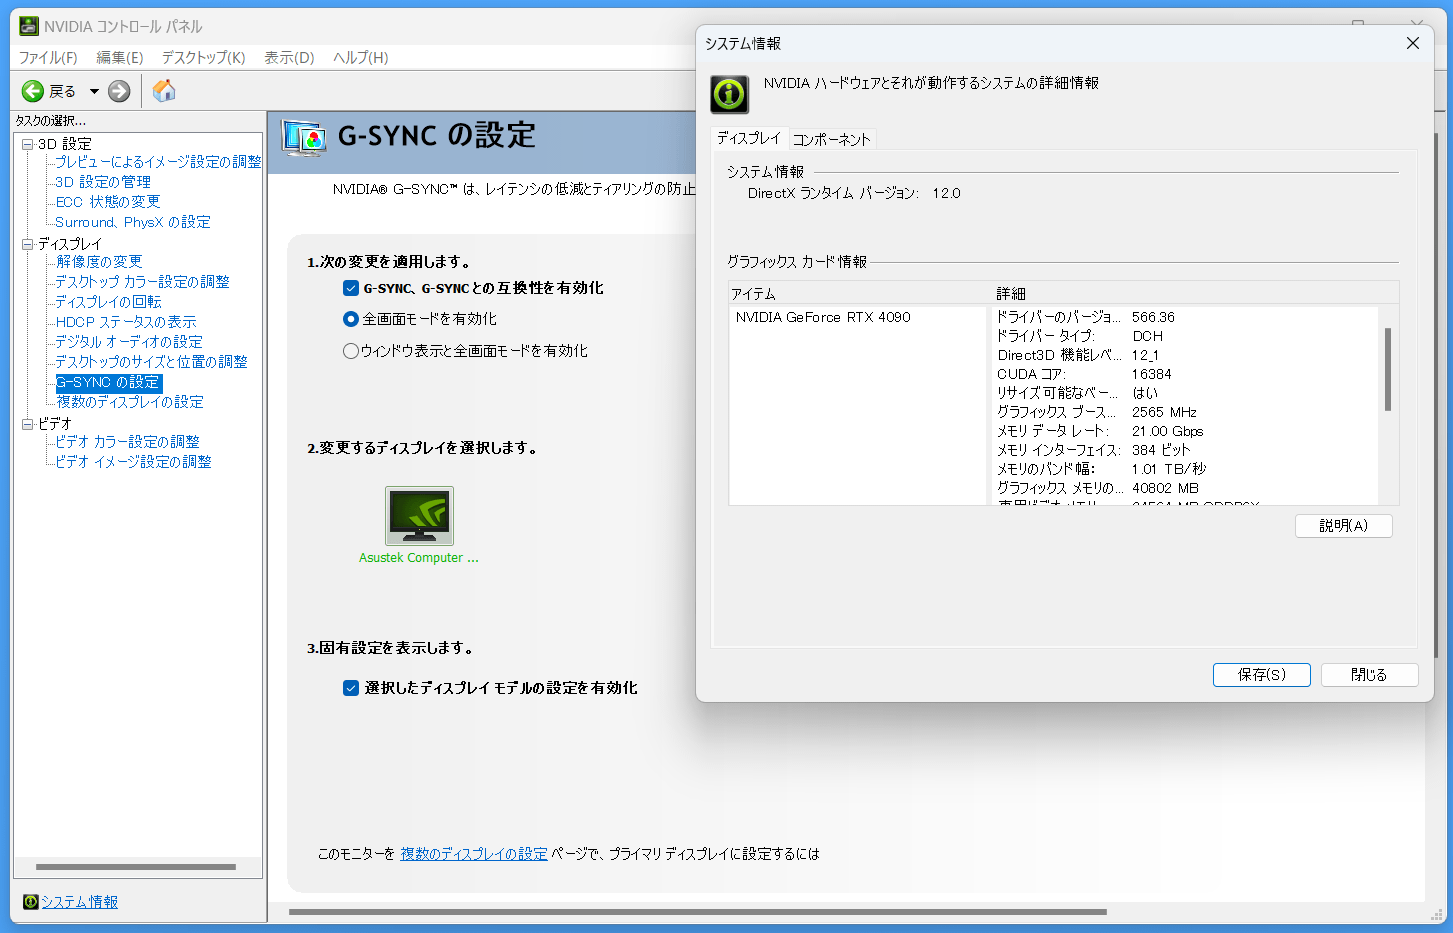This screenshot has width=1453, height=933.
Task: Switch to the ディスプレイ tab
Action: click(749, 138)
